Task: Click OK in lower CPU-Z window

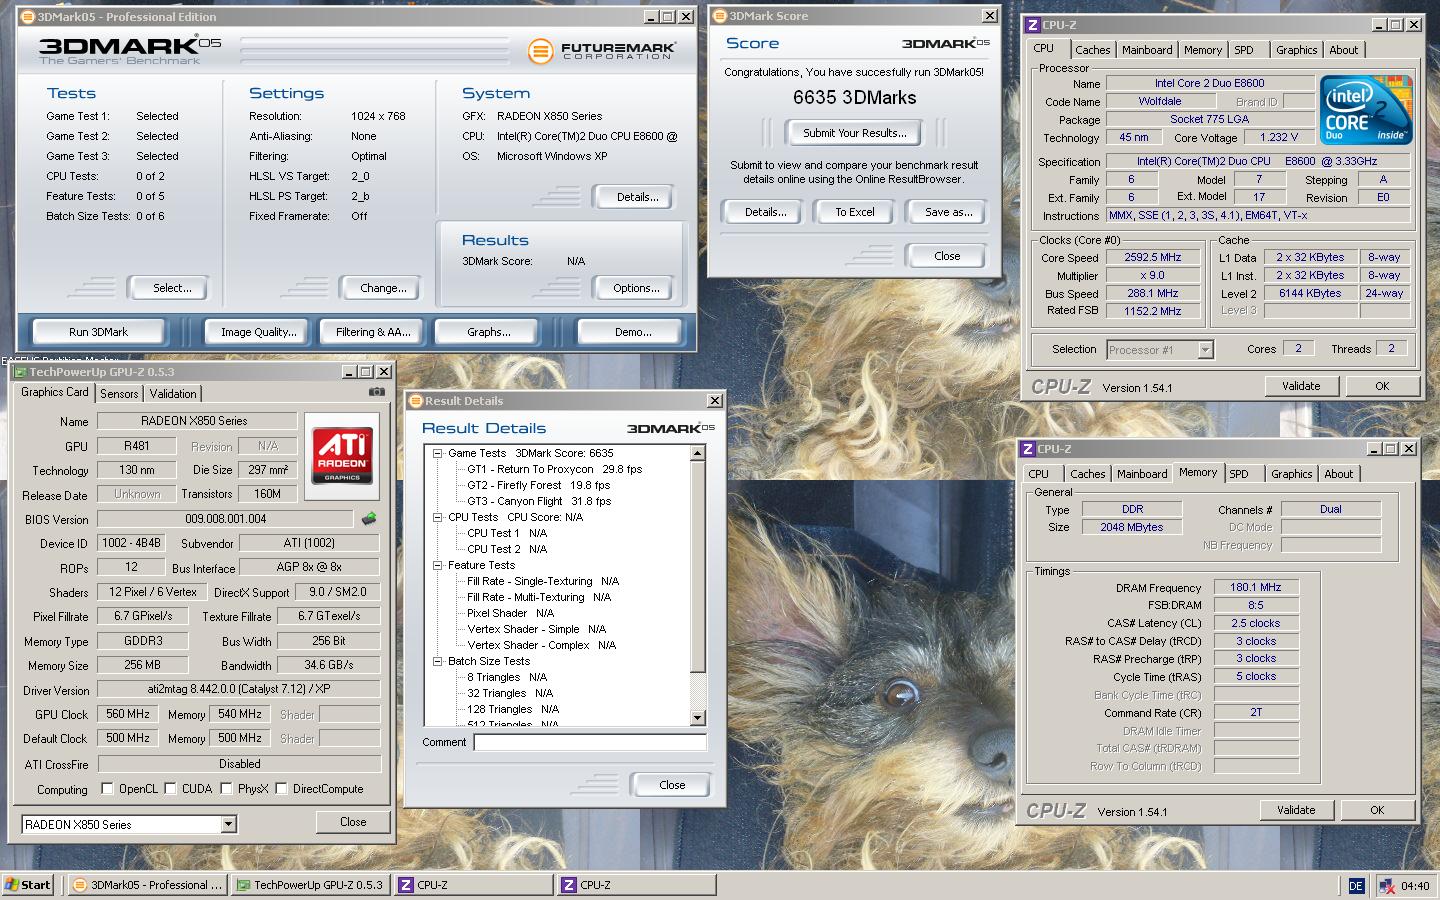Action: [1377, 810]
